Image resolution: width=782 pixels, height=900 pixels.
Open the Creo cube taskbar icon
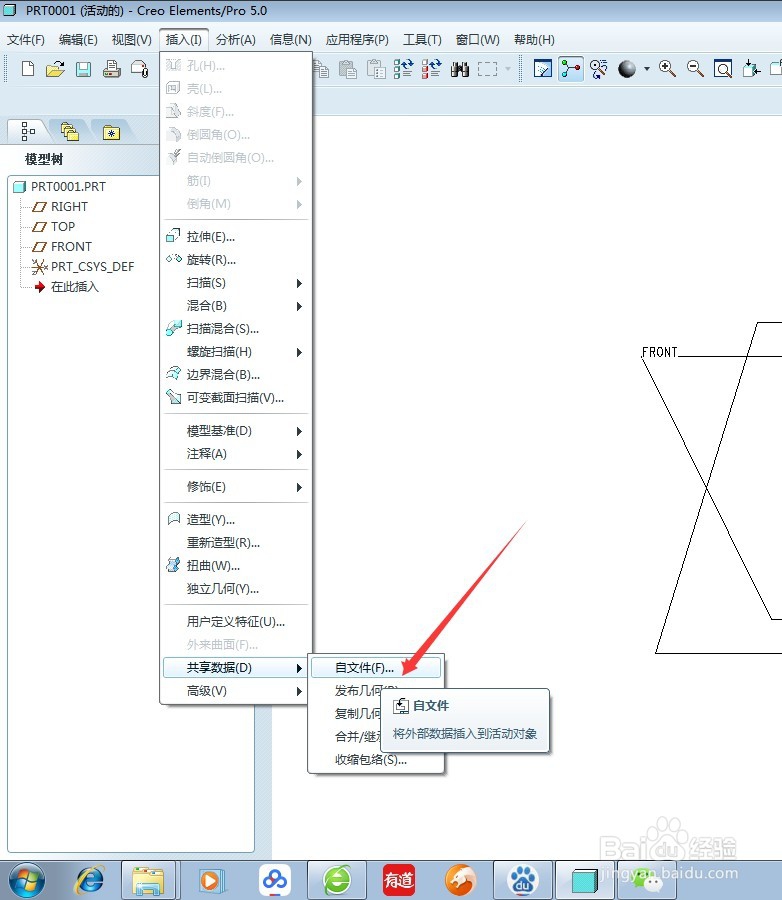[x=584, y=881]
